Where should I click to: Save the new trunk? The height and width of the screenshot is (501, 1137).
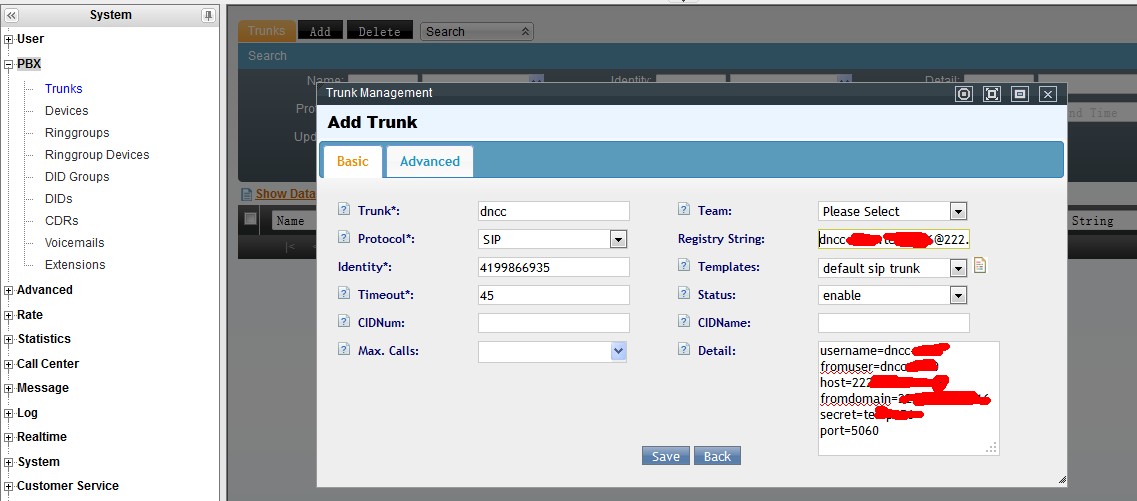(665, 456)
